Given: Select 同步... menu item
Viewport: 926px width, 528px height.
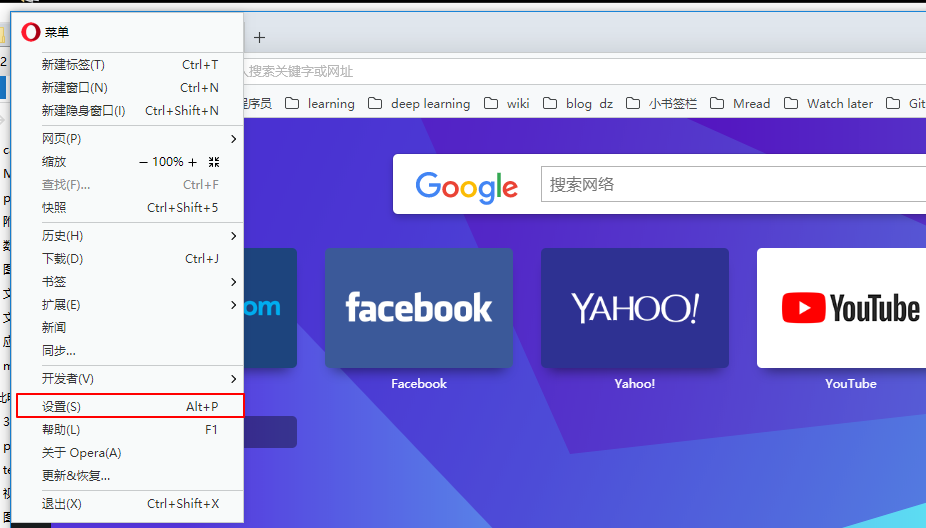Looking at the screenshot, I should (130, 351).
